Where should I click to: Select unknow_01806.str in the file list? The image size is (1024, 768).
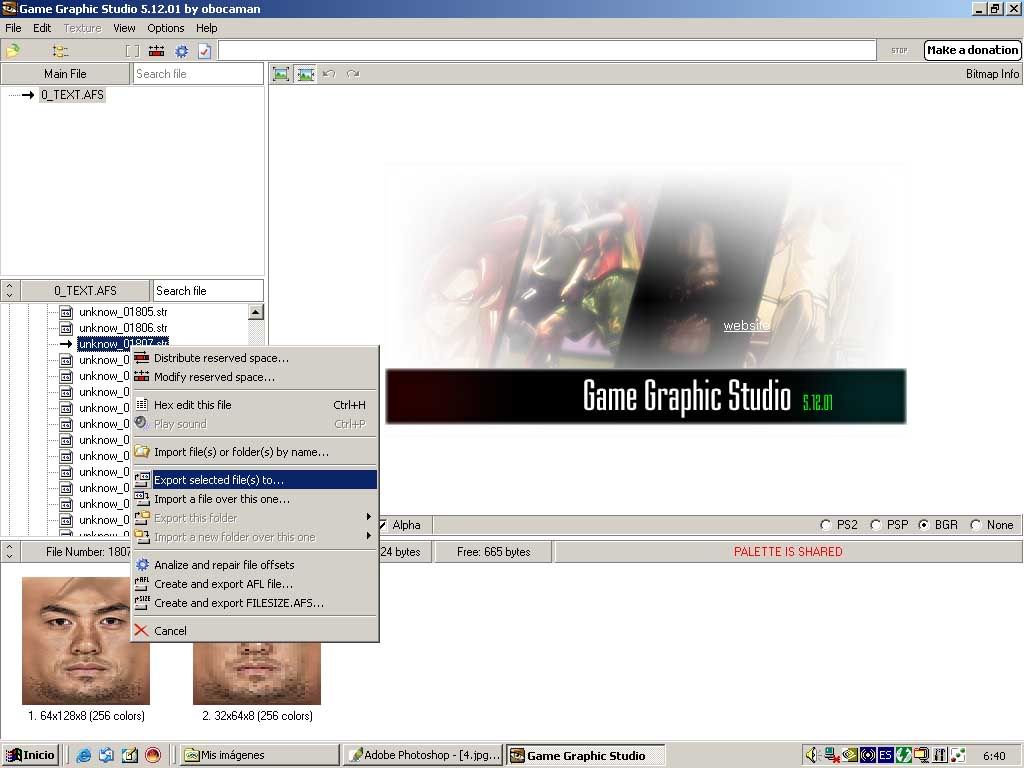[x=123, y=328]
